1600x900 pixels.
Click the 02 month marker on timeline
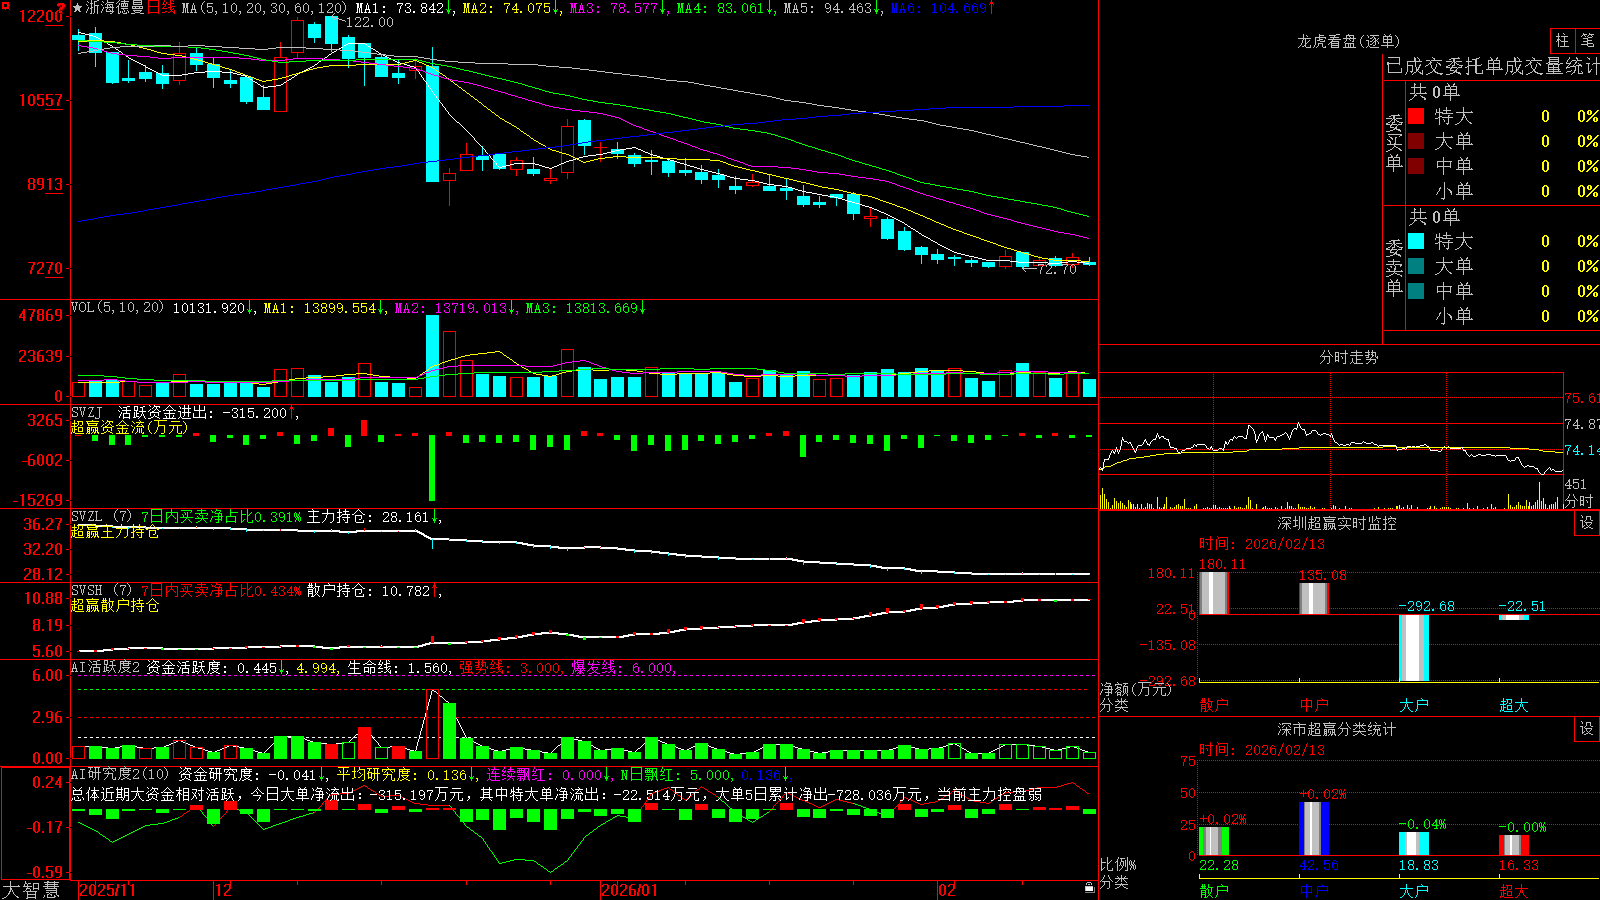click(x=946, y=890)
